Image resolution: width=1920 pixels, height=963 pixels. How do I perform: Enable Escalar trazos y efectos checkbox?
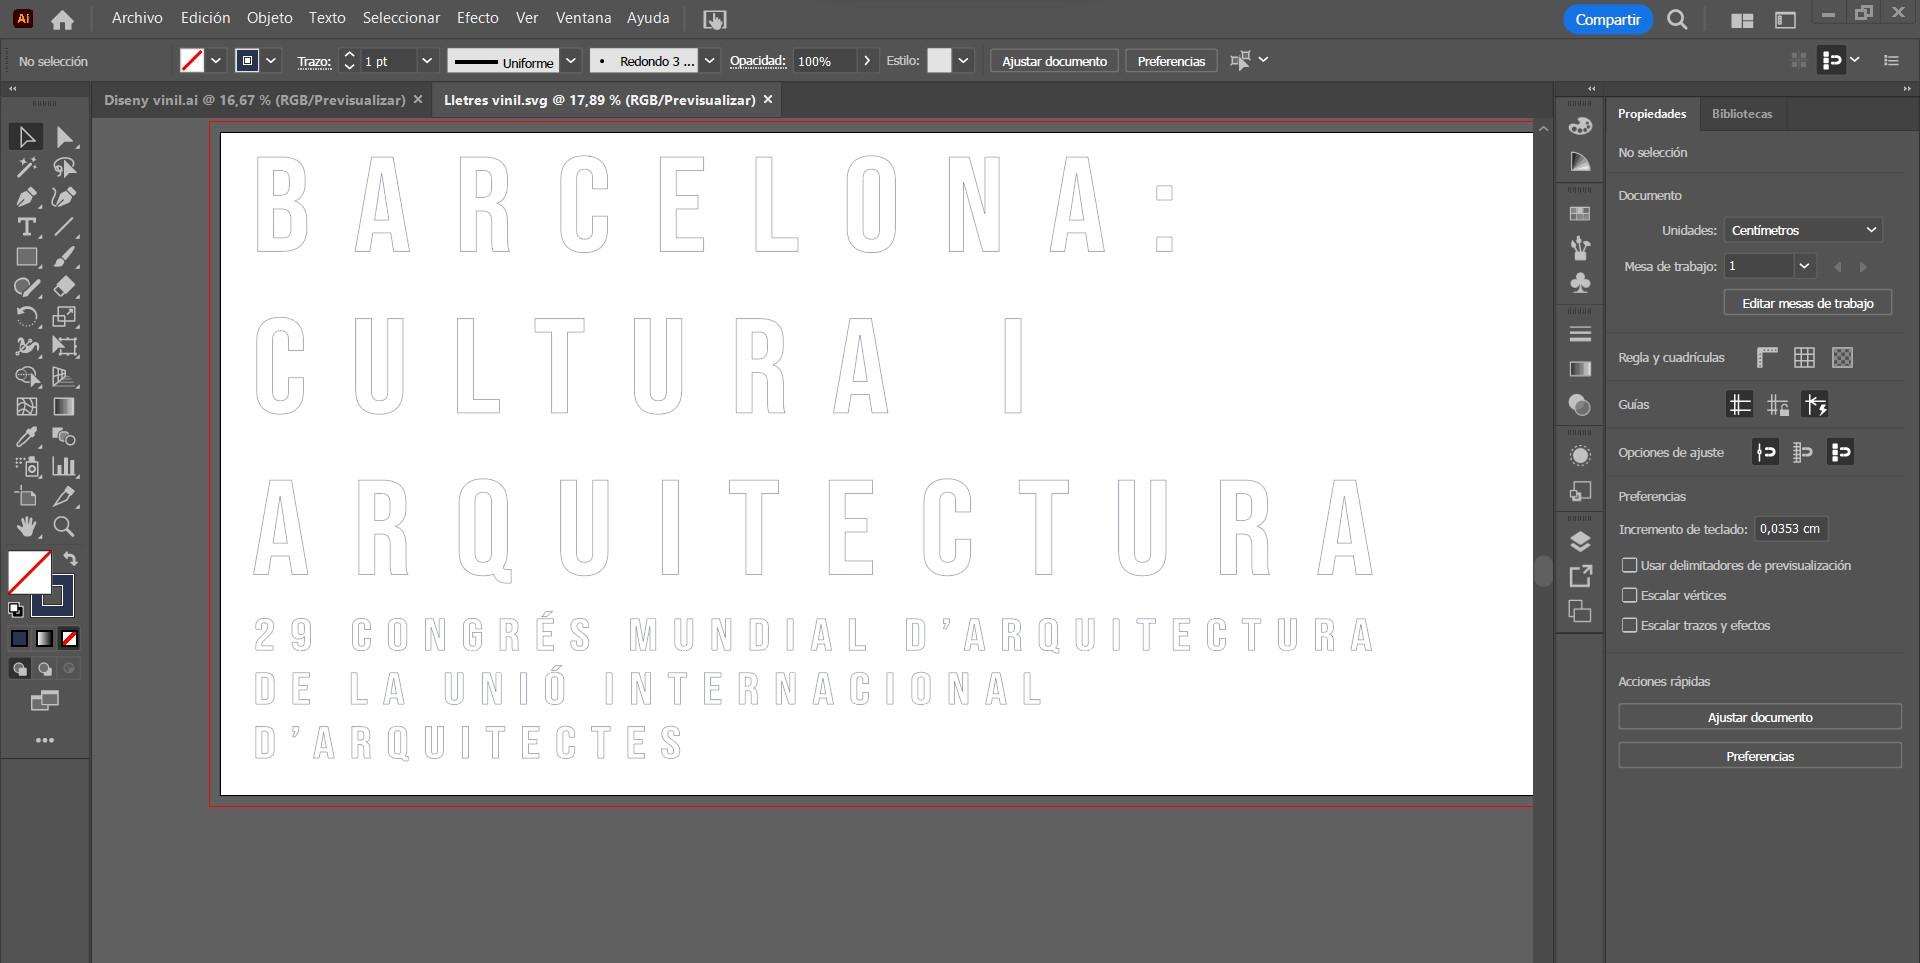(1629, 626)
